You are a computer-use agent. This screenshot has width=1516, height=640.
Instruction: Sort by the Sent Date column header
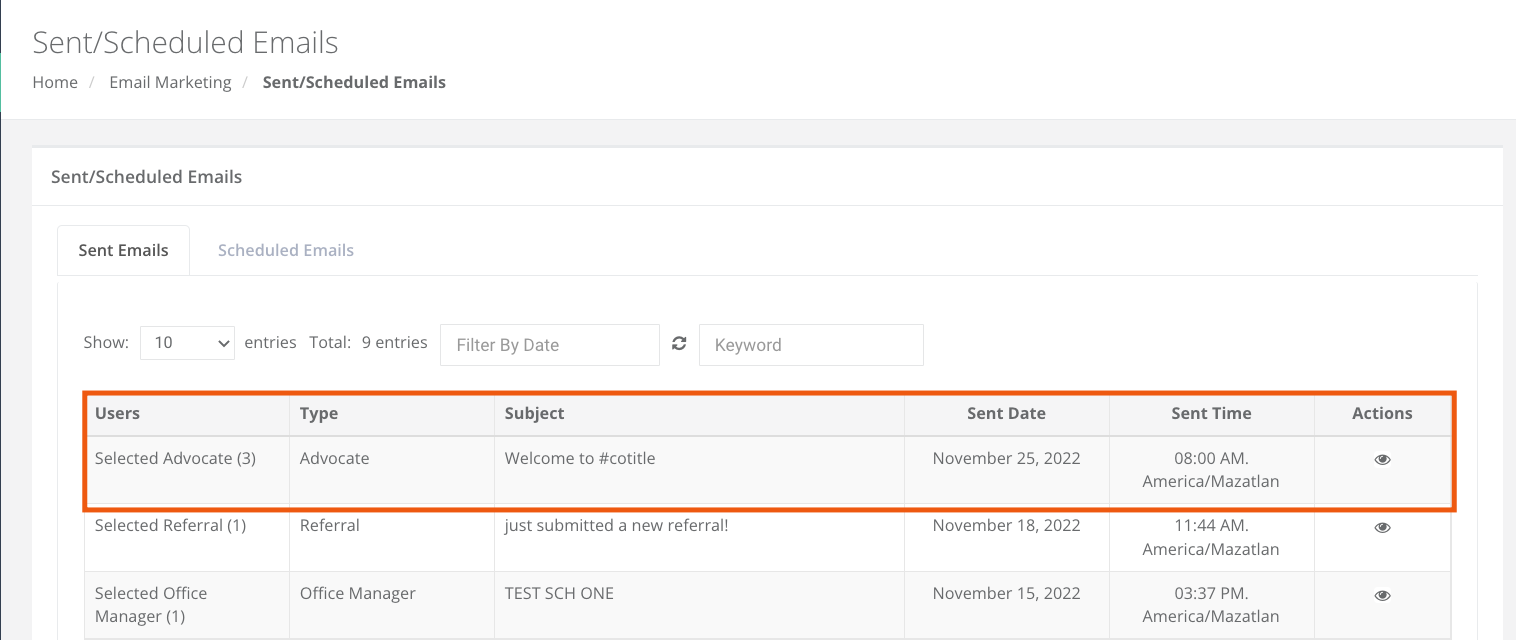(x=1007, y=414)
